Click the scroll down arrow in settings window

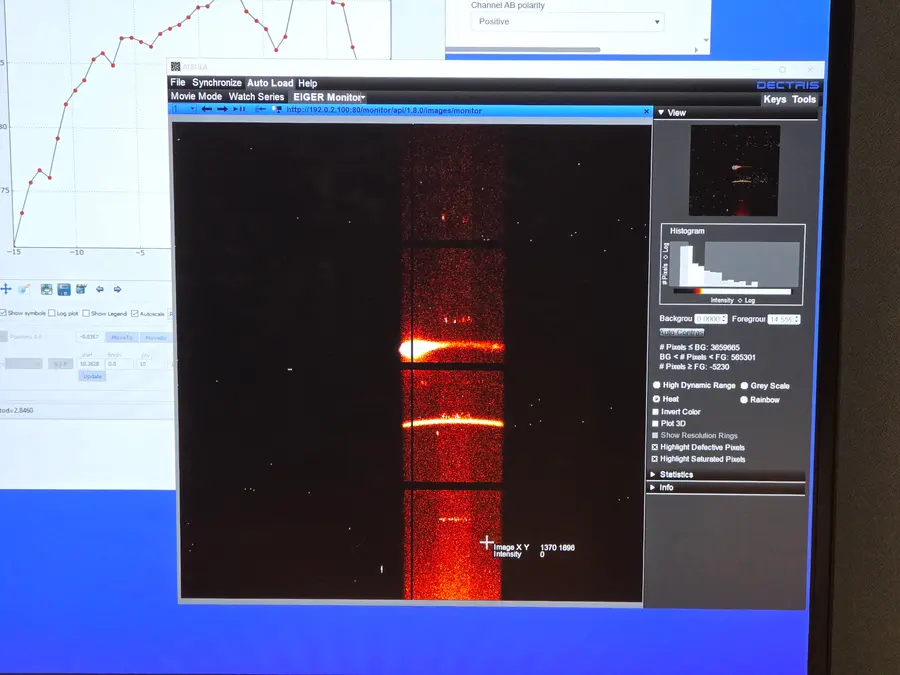706,40
